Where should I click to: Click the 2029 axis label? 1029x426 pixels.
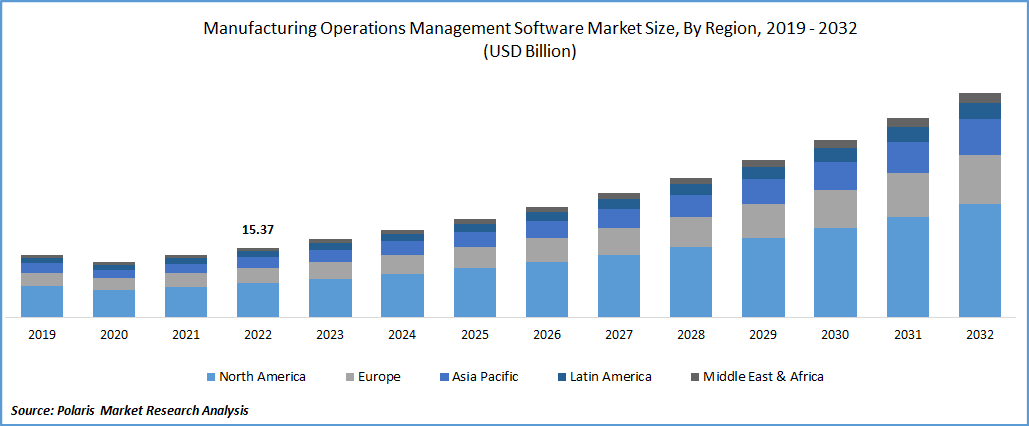coord(763,334)
